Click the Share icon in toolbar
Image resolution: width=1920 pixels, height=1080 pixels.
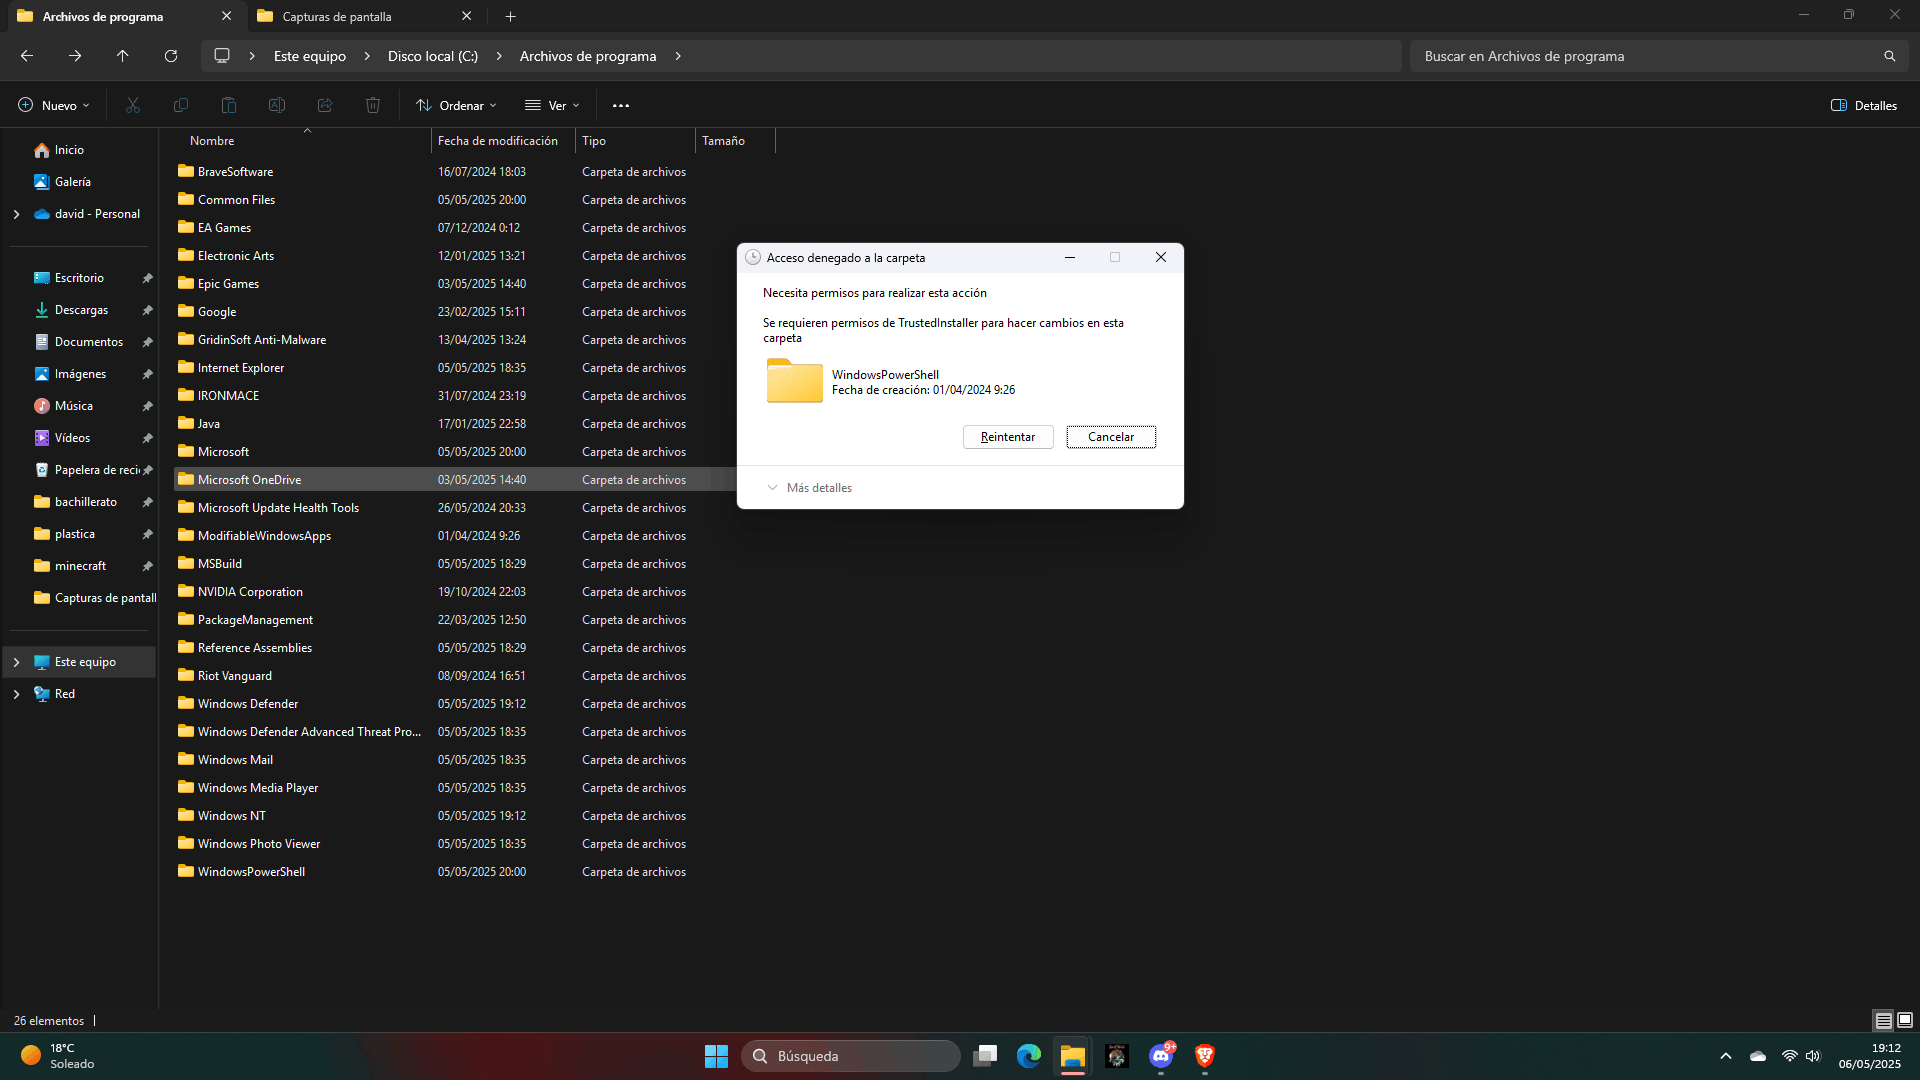[x=325, y=105]
